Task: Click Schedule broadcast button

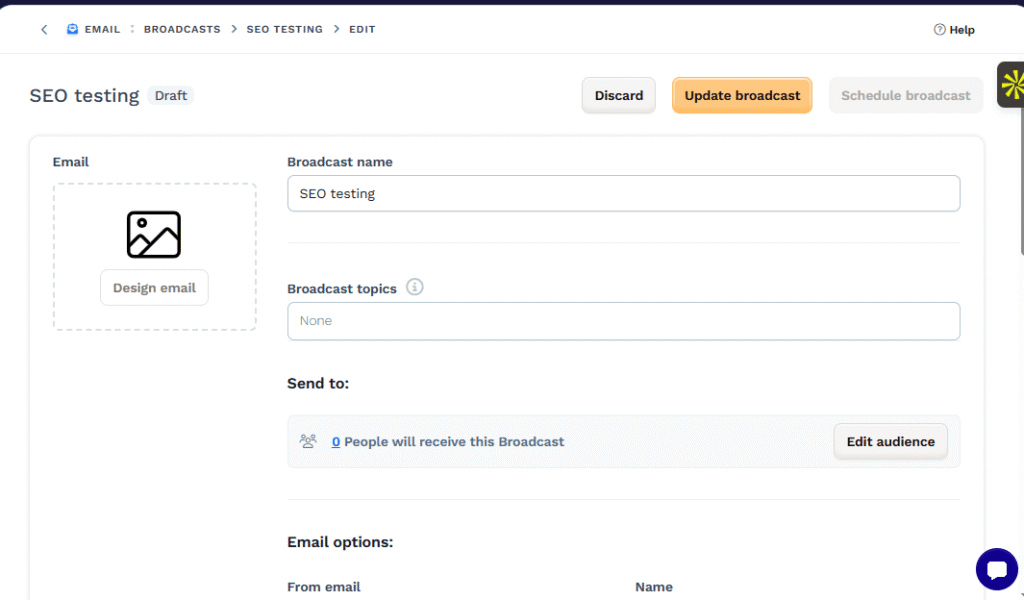Action: tap(905, 95)
